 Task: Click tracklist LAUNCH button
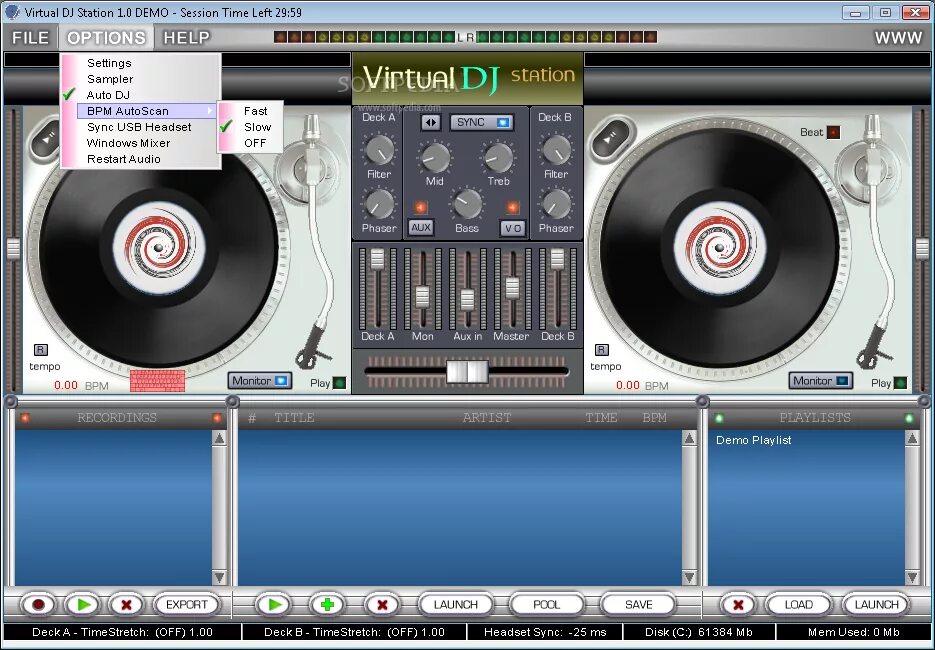tap(456, 605)
